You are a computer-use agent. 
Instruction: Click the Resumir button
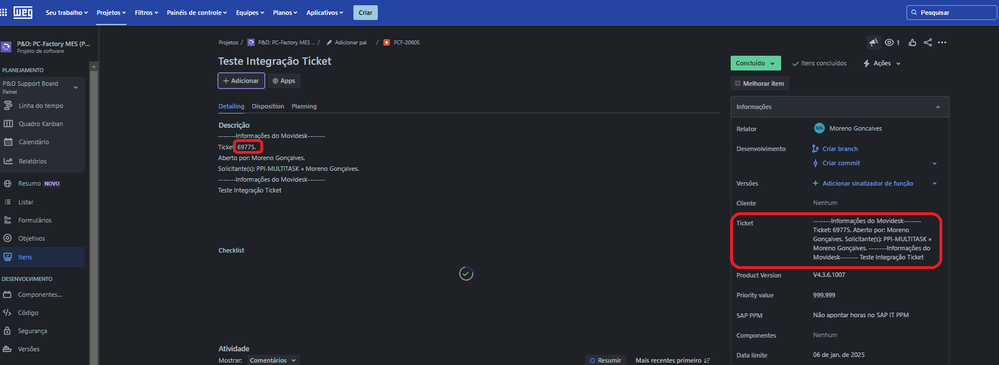(605, 360)
